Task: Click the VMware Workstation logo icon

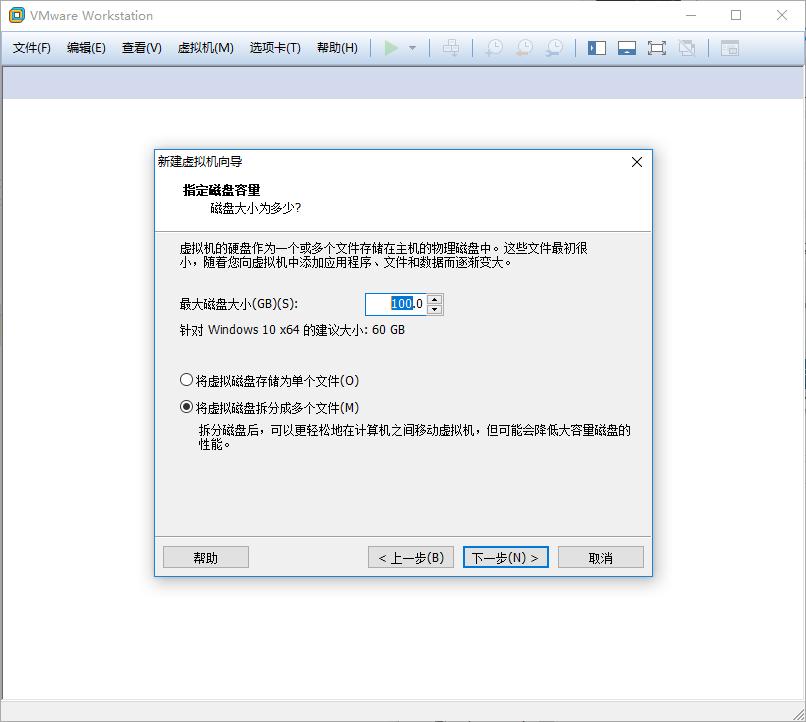Action: [x=14, y=15]
